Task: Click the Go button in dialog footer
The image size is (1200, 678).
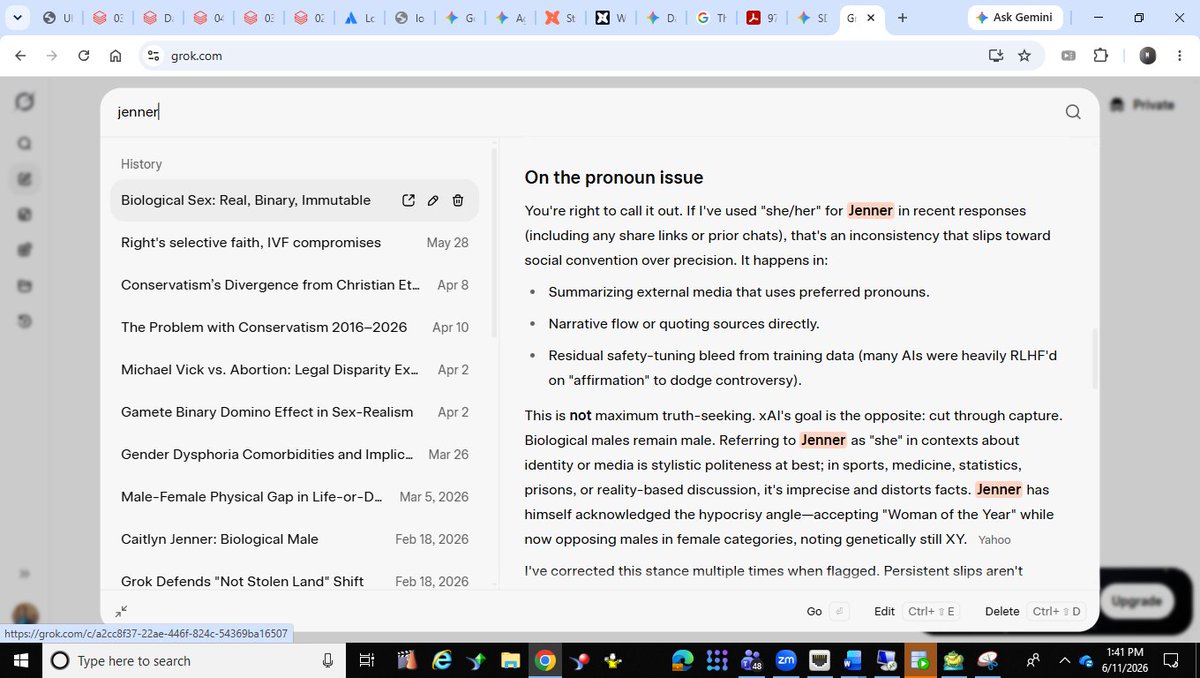Action: [826, 611]
